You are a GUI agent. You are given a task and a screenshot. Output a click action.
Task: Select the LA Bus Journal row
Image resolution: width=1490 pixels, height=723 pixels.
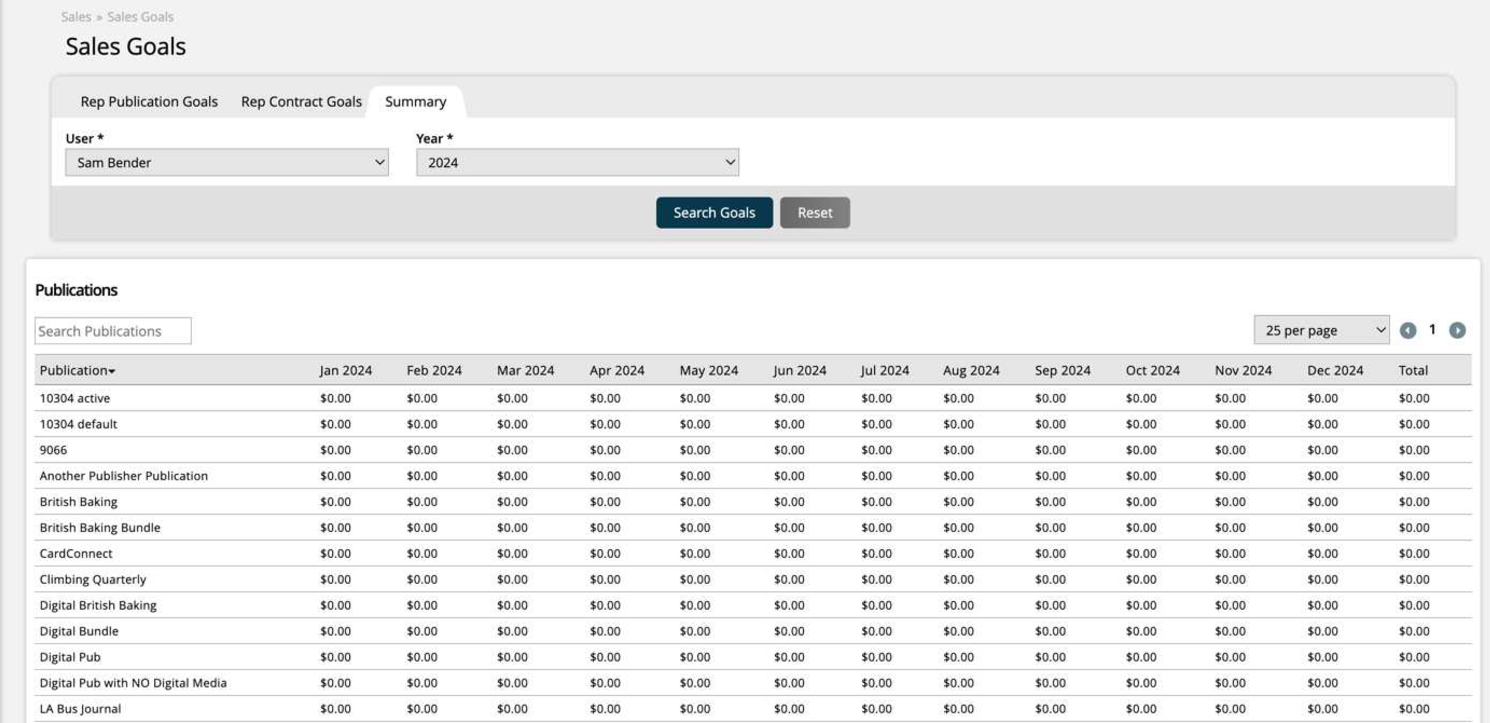pyautogui.click(x=81, y=710)
